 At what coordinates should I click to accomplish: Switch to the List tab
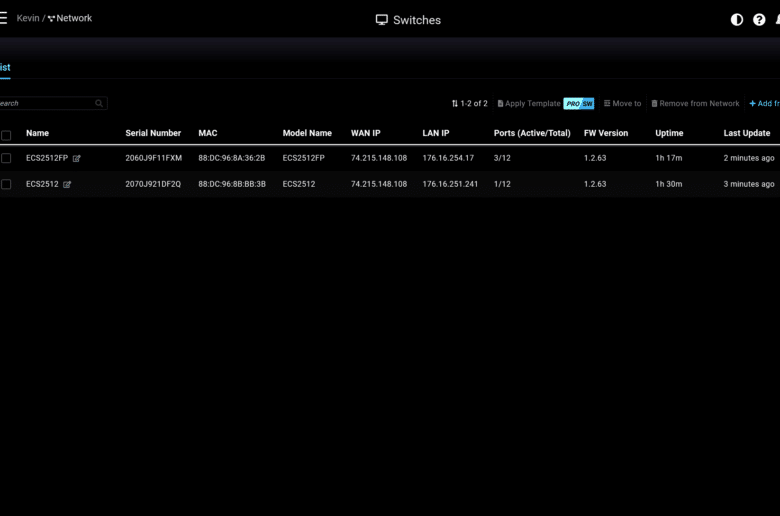pyautogui.click(x=5, y=68)
